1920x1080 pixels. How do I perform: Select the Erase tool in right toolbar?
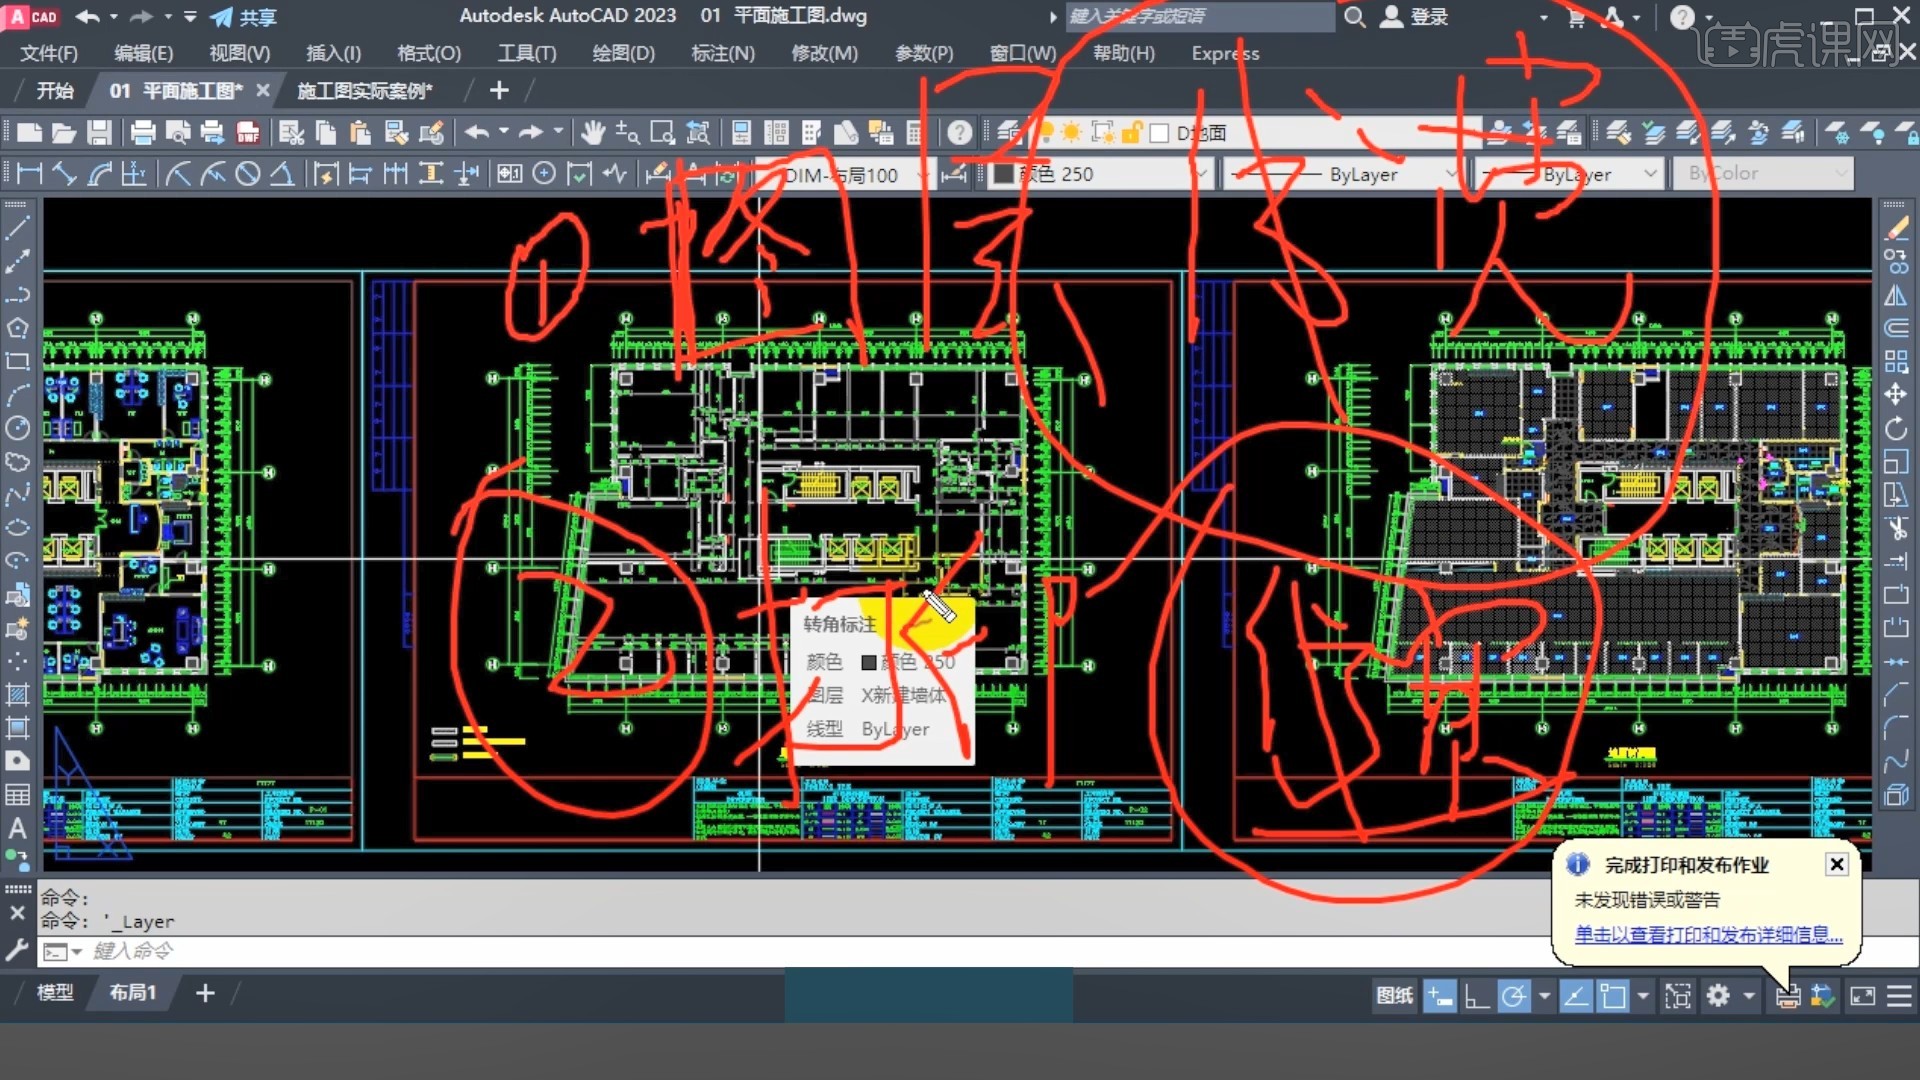(x=1896, y=228)
